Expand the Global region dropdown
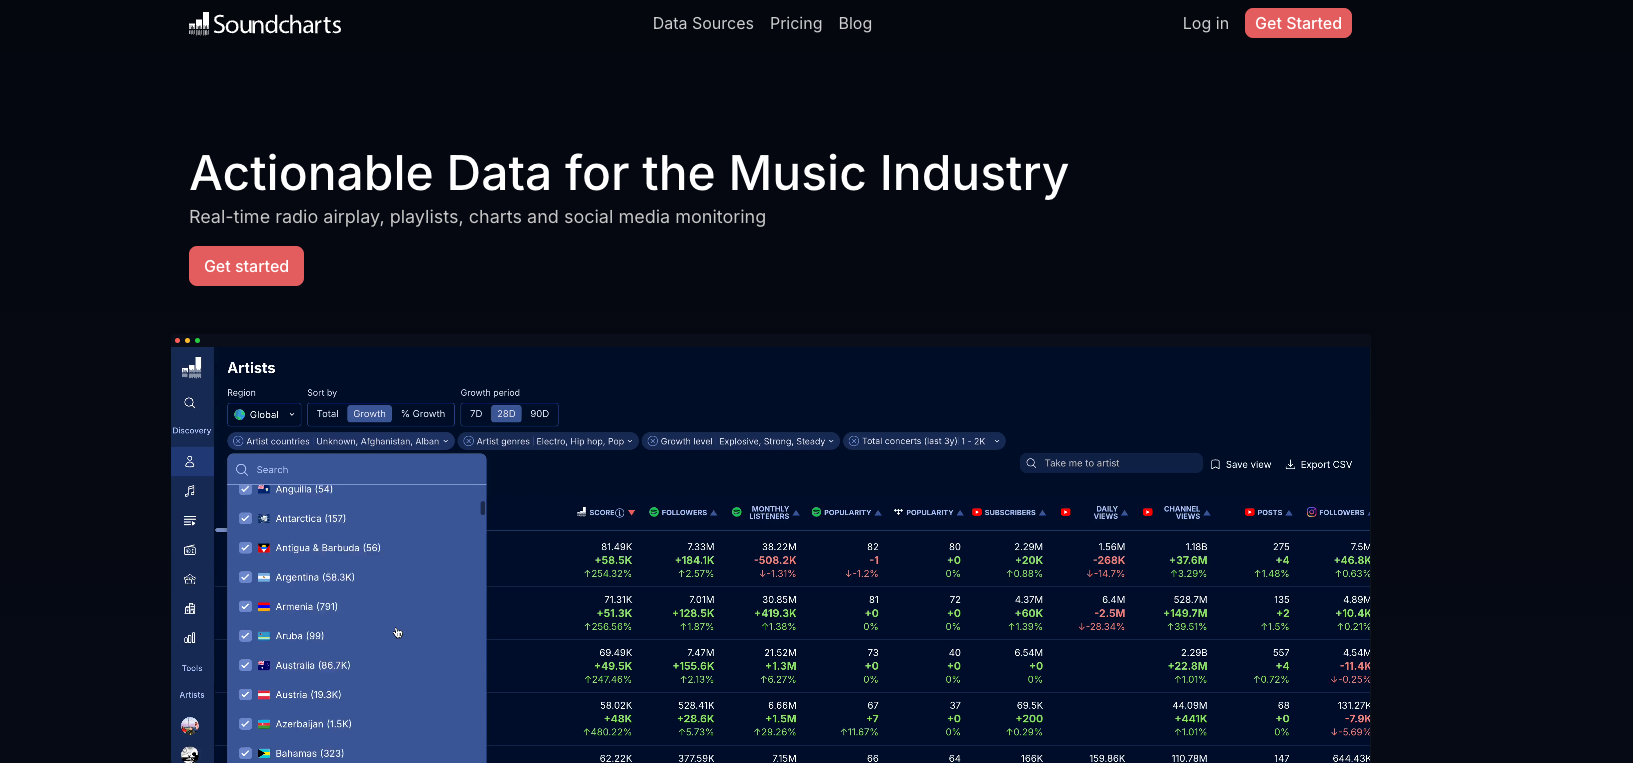Viewport: 1633px width, 763px height. coord(264,414)
